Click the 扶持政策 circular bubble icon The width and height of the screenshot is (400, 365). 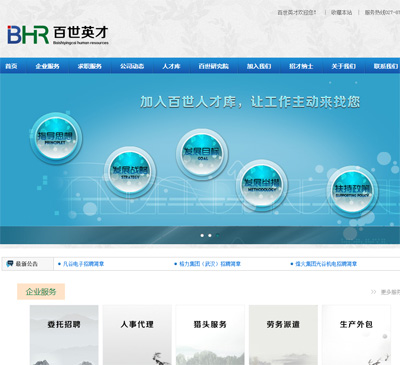pos(352,191)
